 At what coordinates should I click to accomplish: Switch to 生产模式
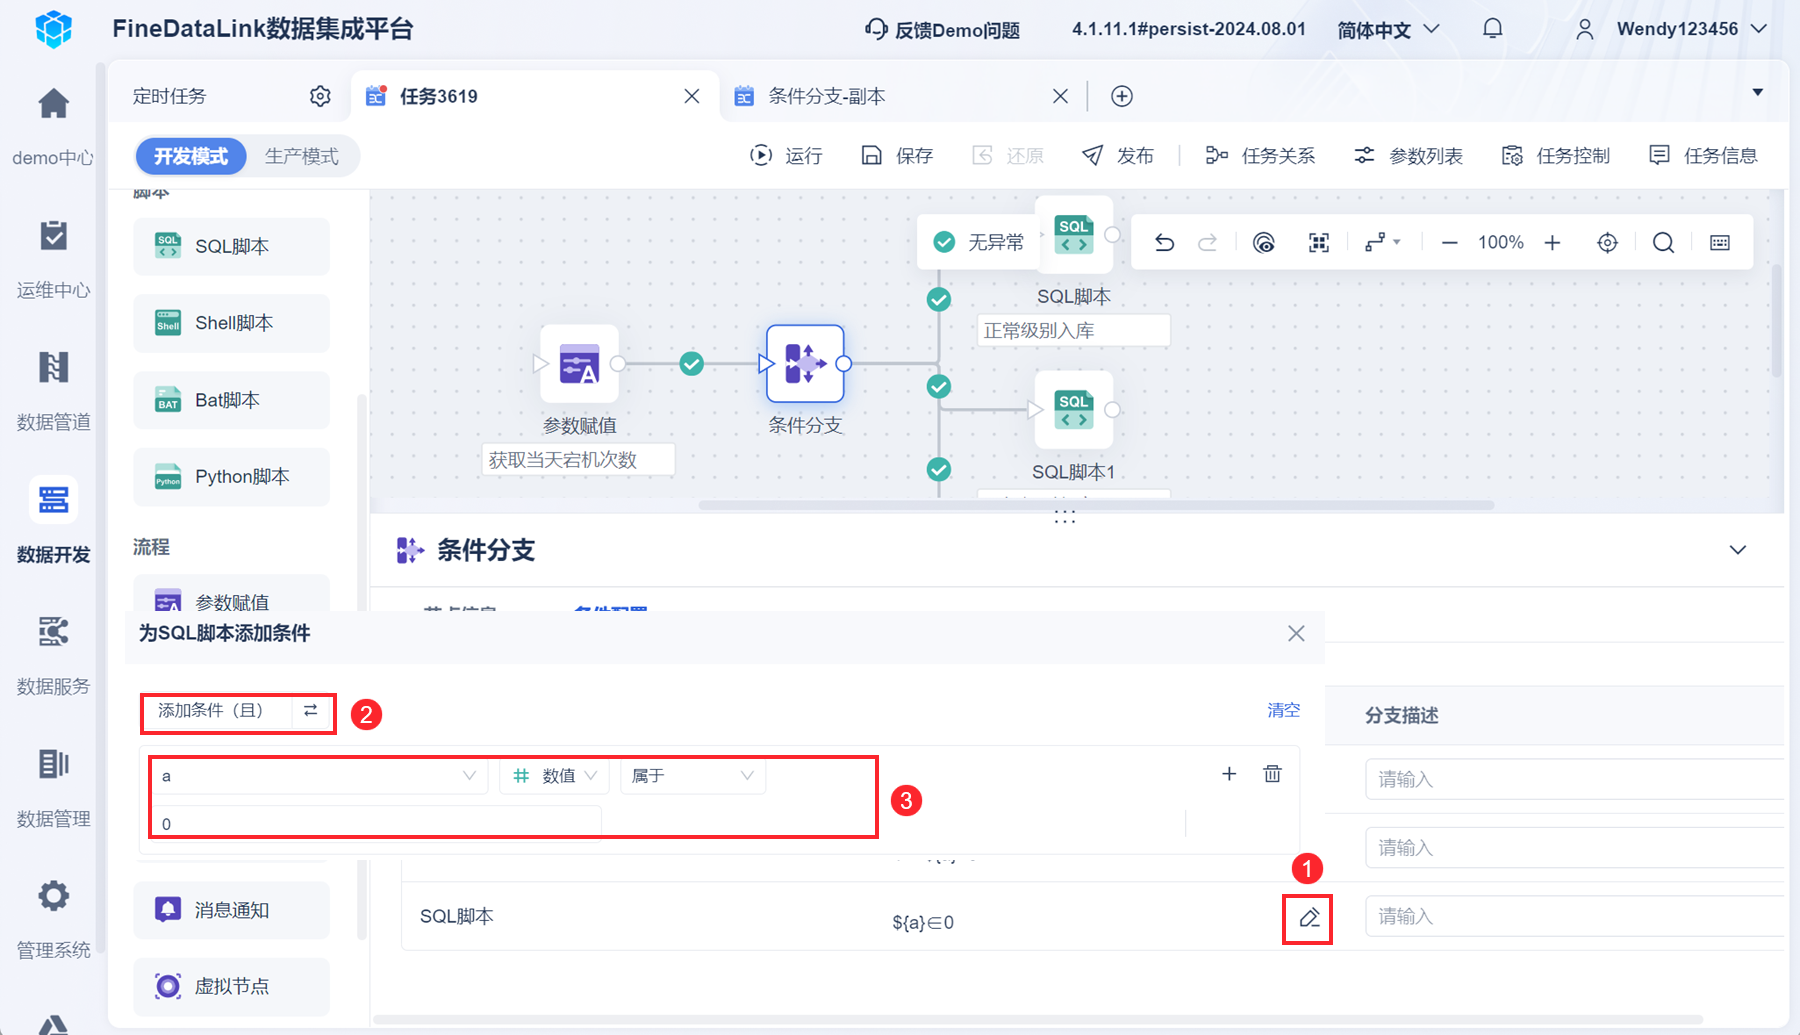(302, 156)
